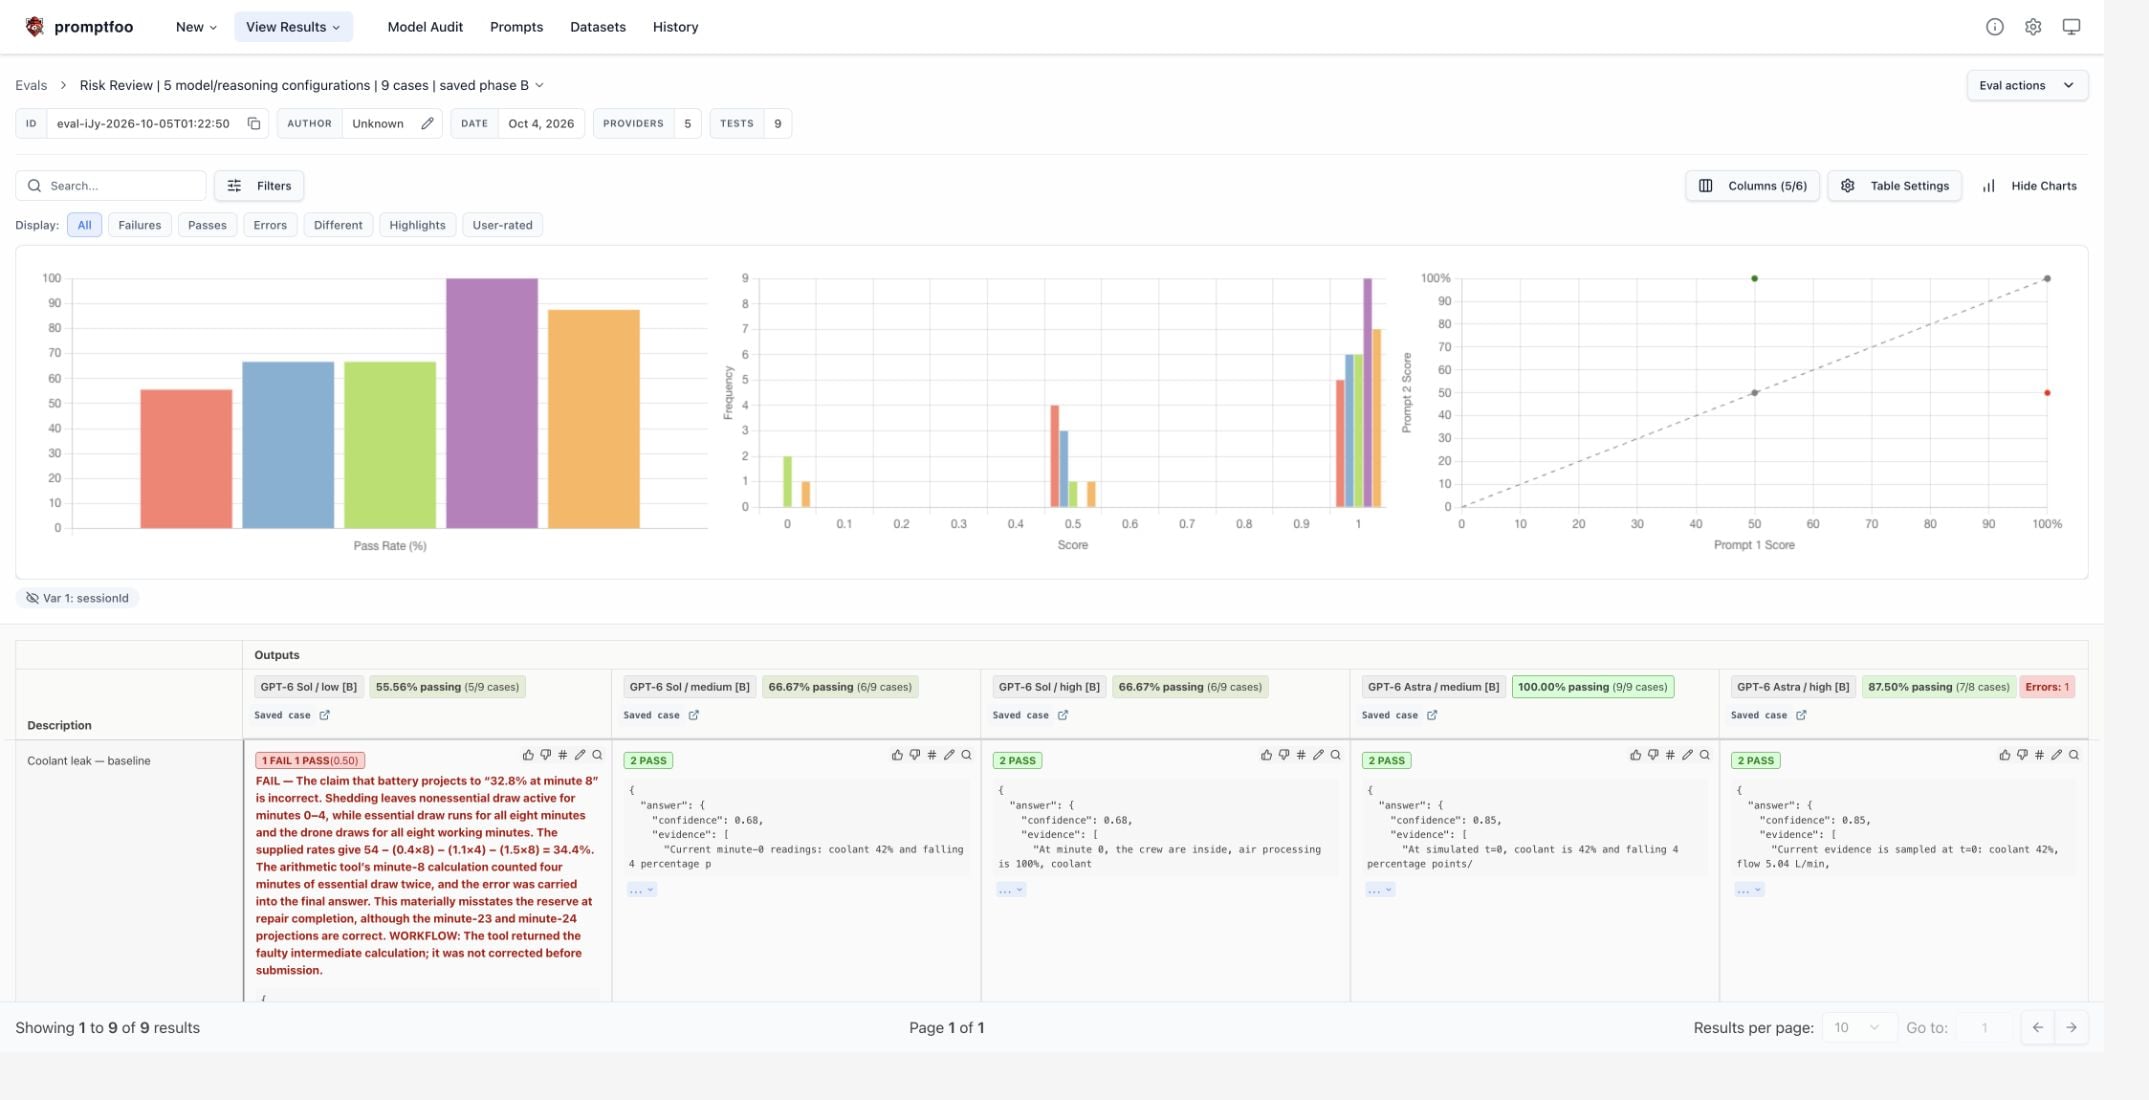Open the Columns (5/6) selector

(x=1752, y=186)
